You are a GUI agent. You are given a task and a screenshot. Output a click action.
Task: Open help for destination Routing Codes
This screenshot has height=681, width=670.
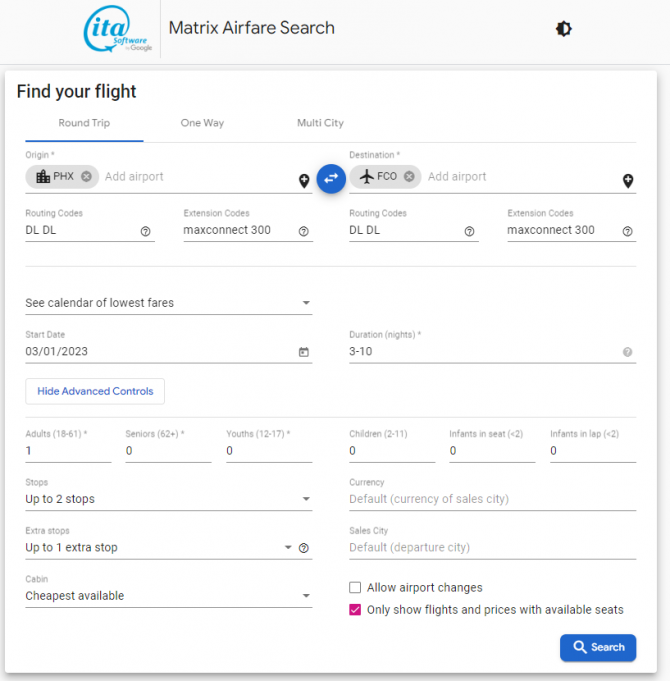469,231
